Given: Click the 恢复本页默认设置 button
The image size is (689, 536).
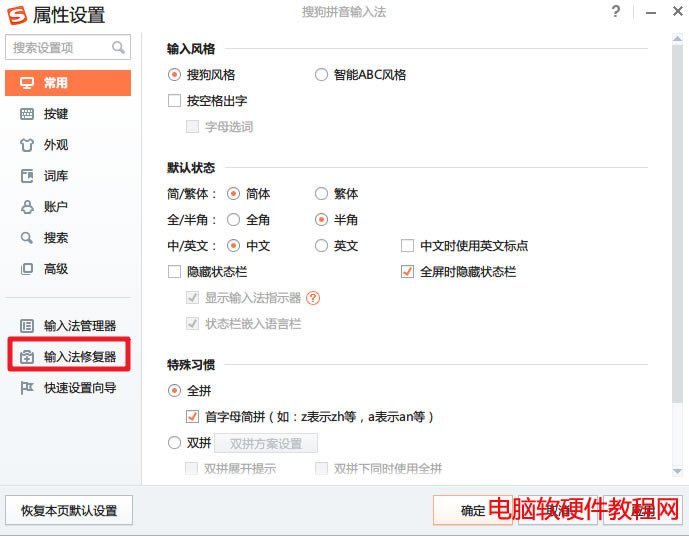Looking at the screenshot, I should point(69,511).
